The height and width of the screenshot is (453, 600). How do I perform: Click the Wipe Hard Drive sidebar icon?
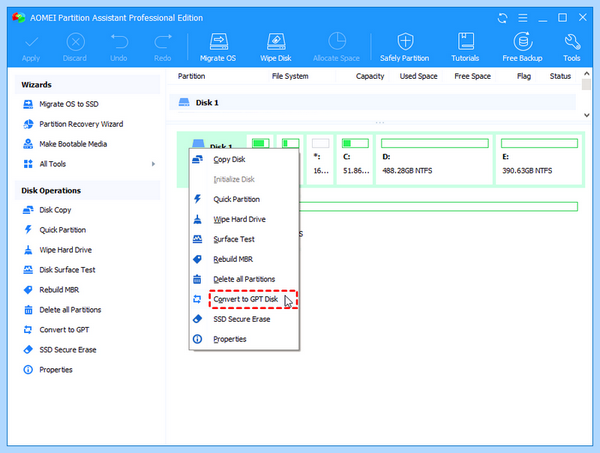28,250
